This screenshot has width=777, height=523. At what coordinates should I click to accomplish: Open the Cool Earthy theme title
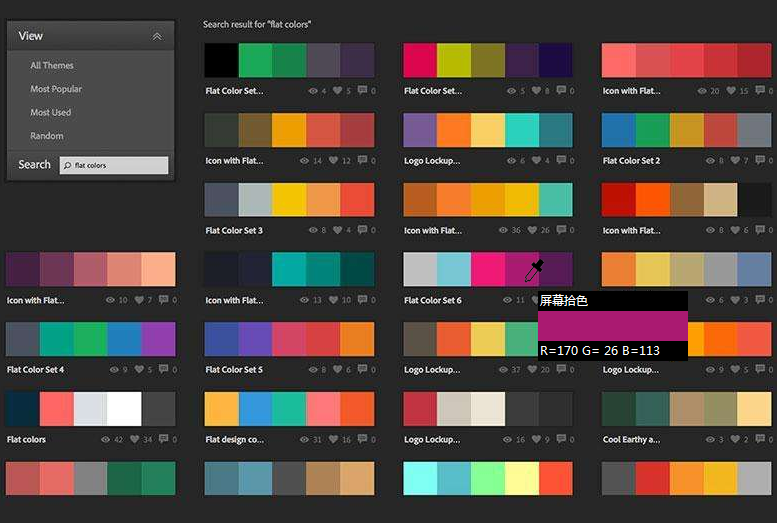[x=631, y=440]
